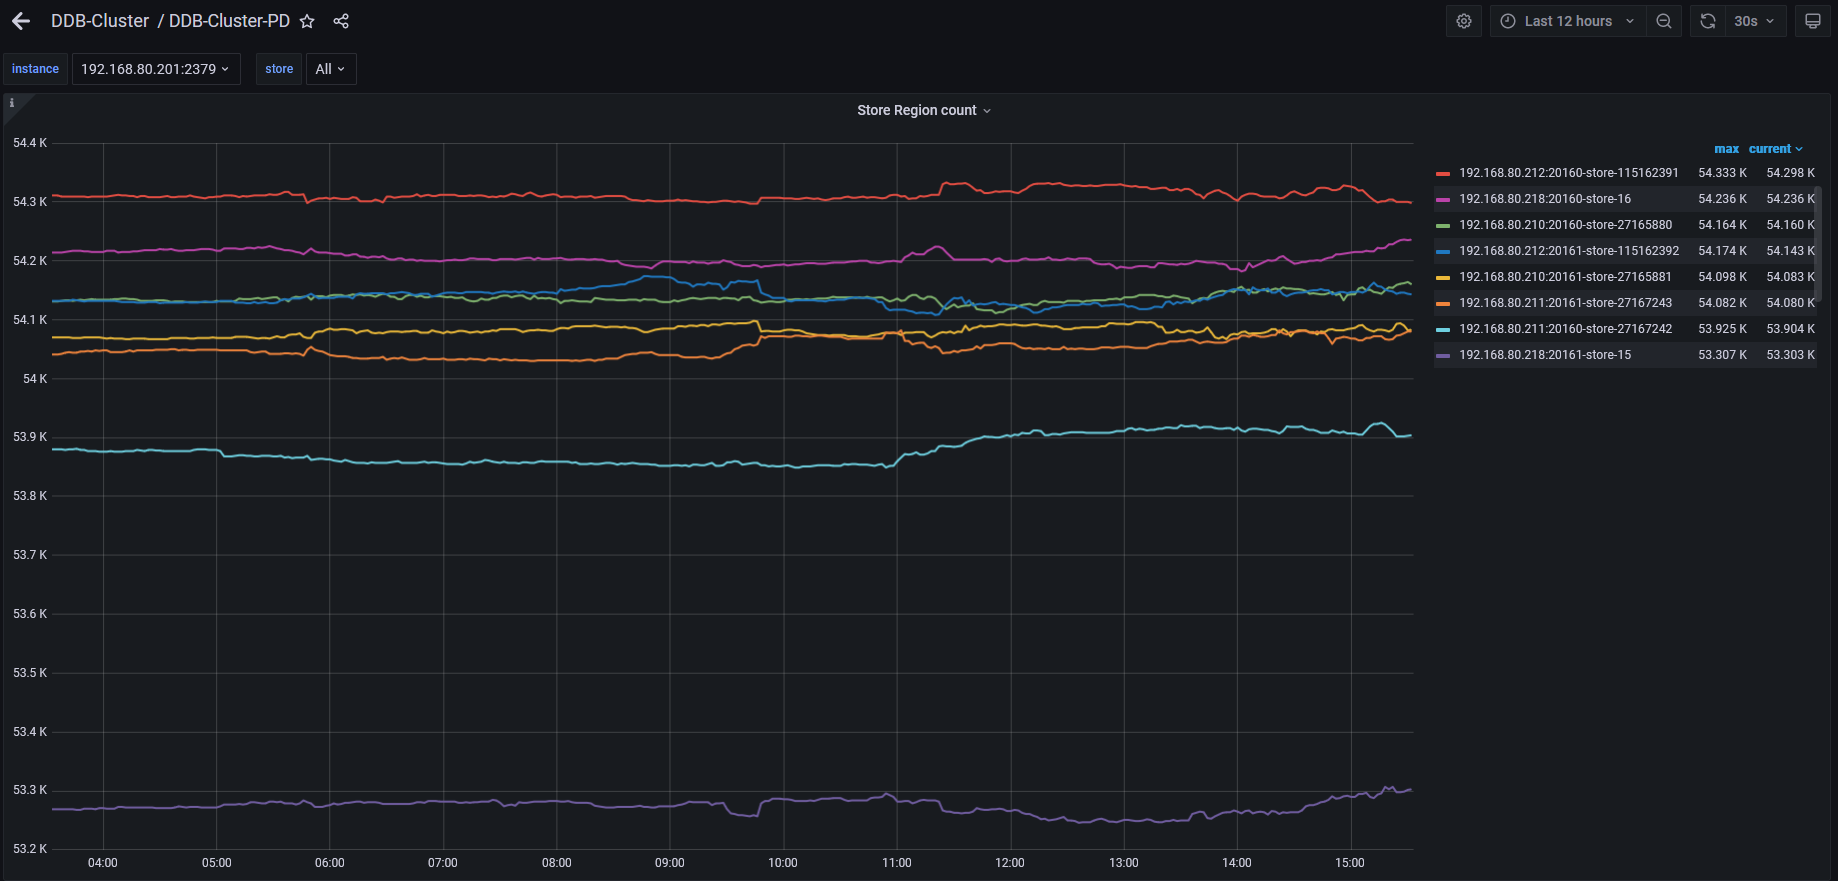Star the DDB-Cluster-PD dashboard as favorite
1838x881 pixels.
click(307, 21)
